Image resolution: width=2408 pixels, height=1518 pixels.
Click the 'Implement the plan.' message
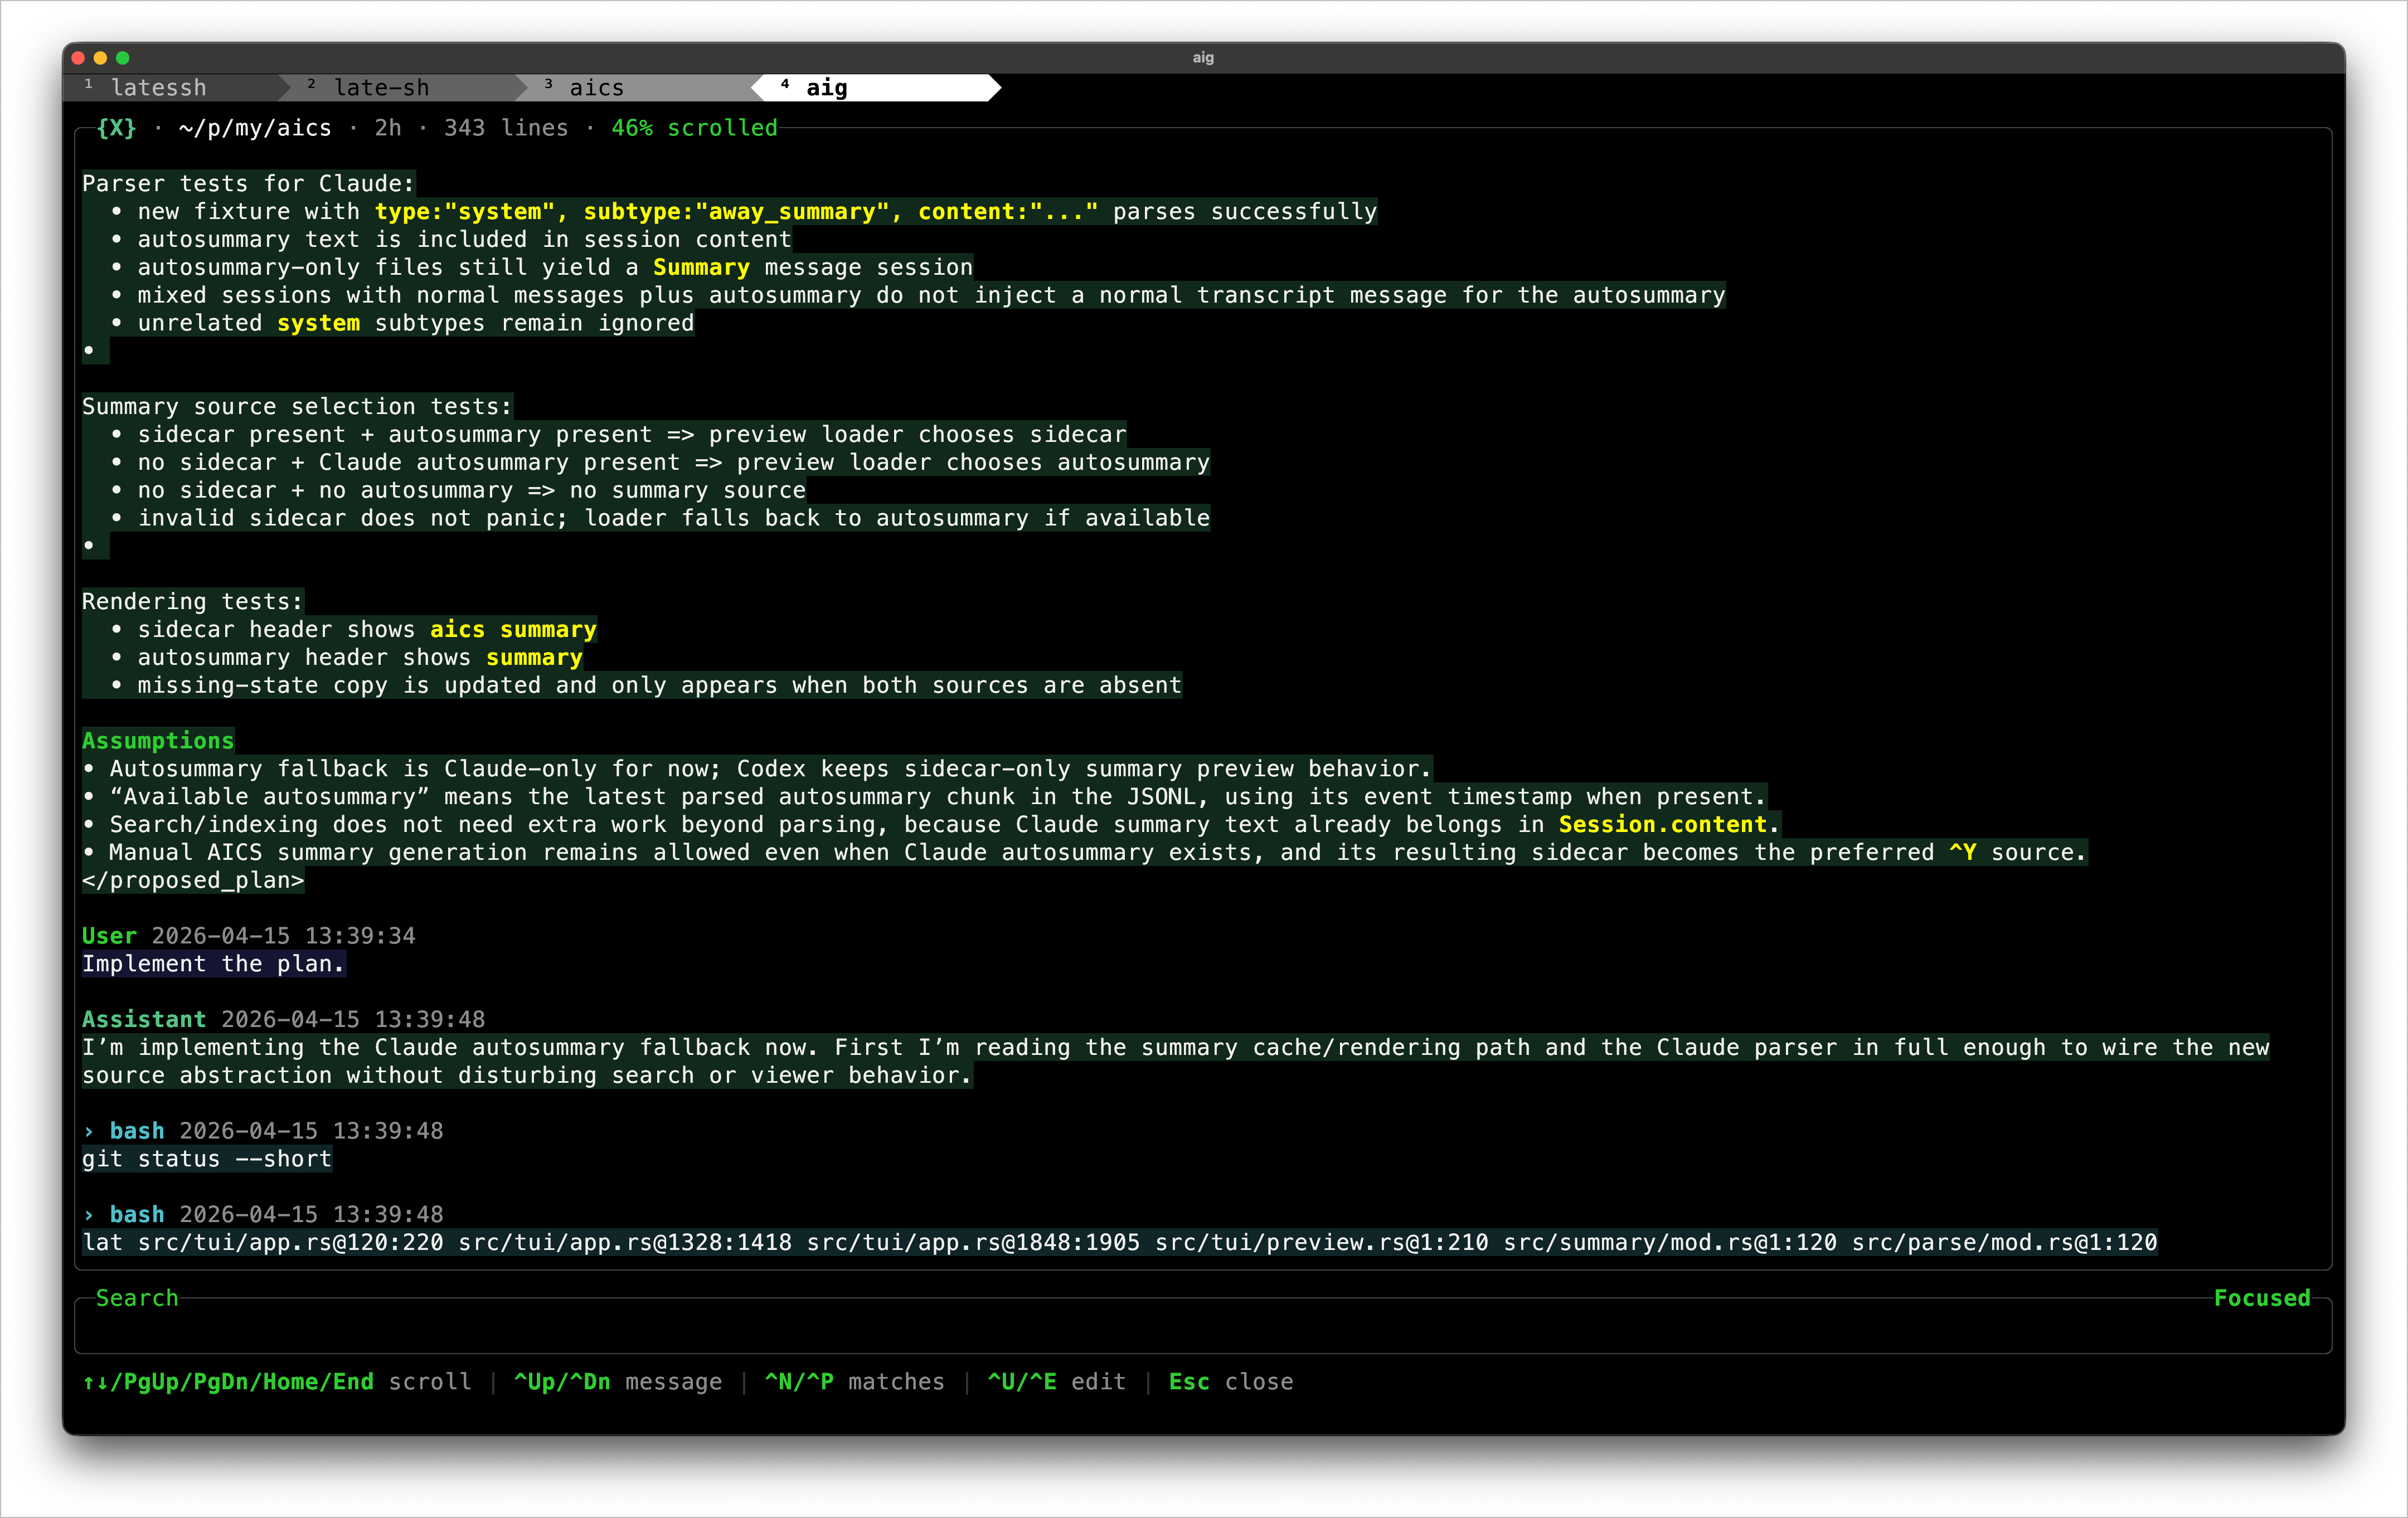214,964
